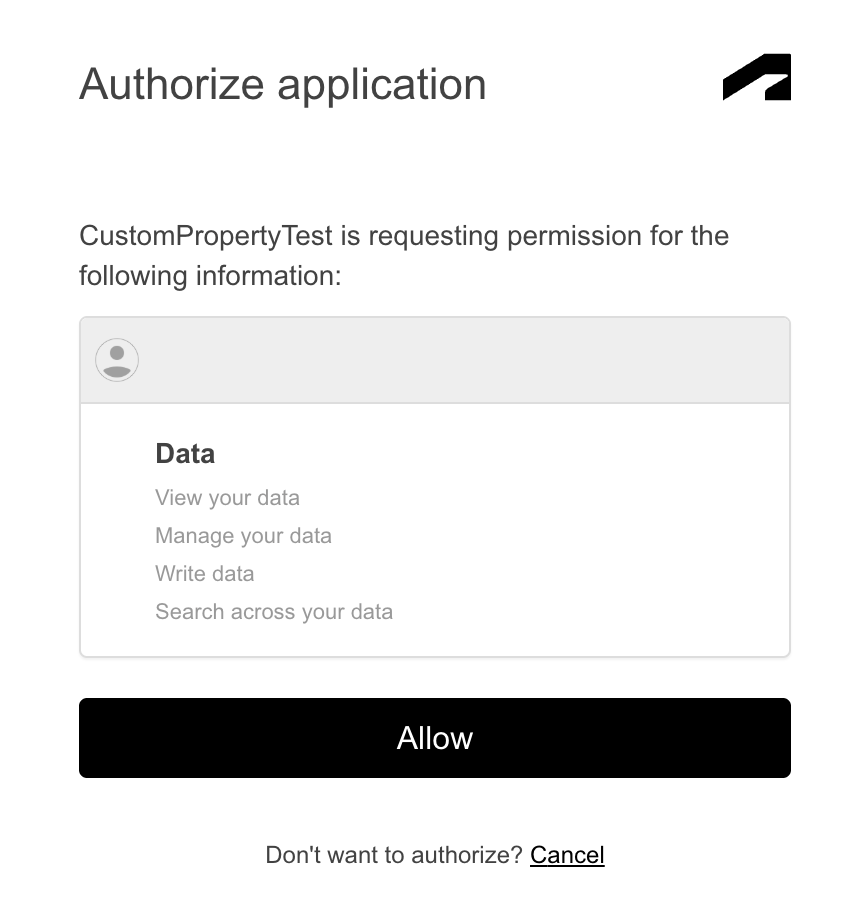
Task: Click the word "View" in the permissions list
Action: coord(176,498)
